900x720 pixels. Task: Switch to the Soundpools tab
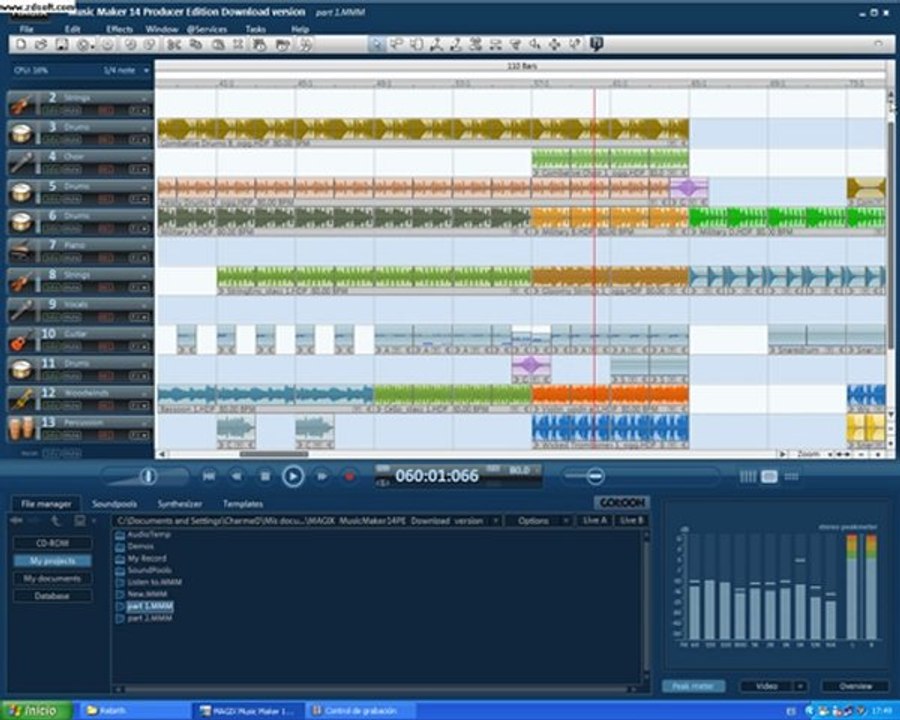tap(114, 504)
